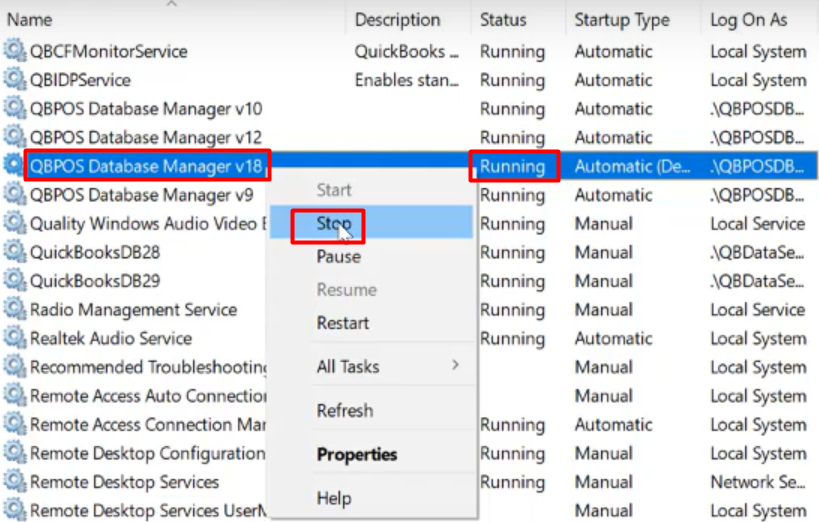Sort by the Log On As column header
The image size is (819, 522).
pyautogui.click(x=748, y=20)
